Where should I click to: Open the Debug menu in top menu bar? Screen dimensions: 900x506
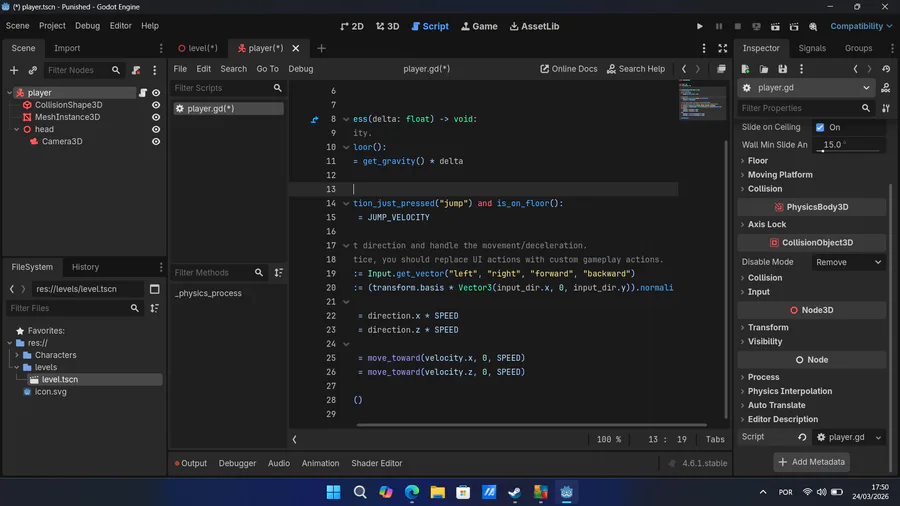pyautogui.click(x=87, y=26)
